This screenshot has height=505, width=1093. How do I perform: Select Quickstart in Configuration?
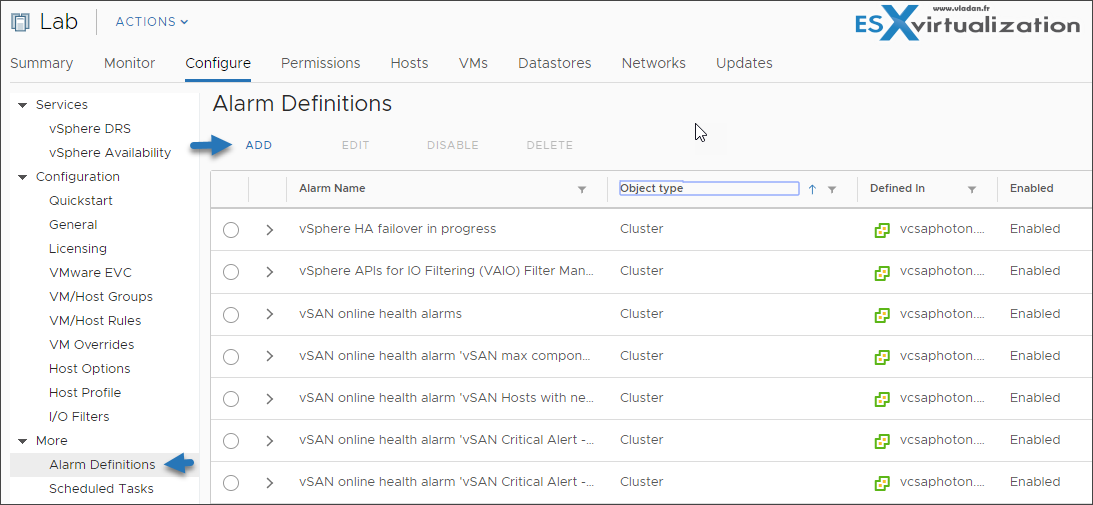(81, 201)
